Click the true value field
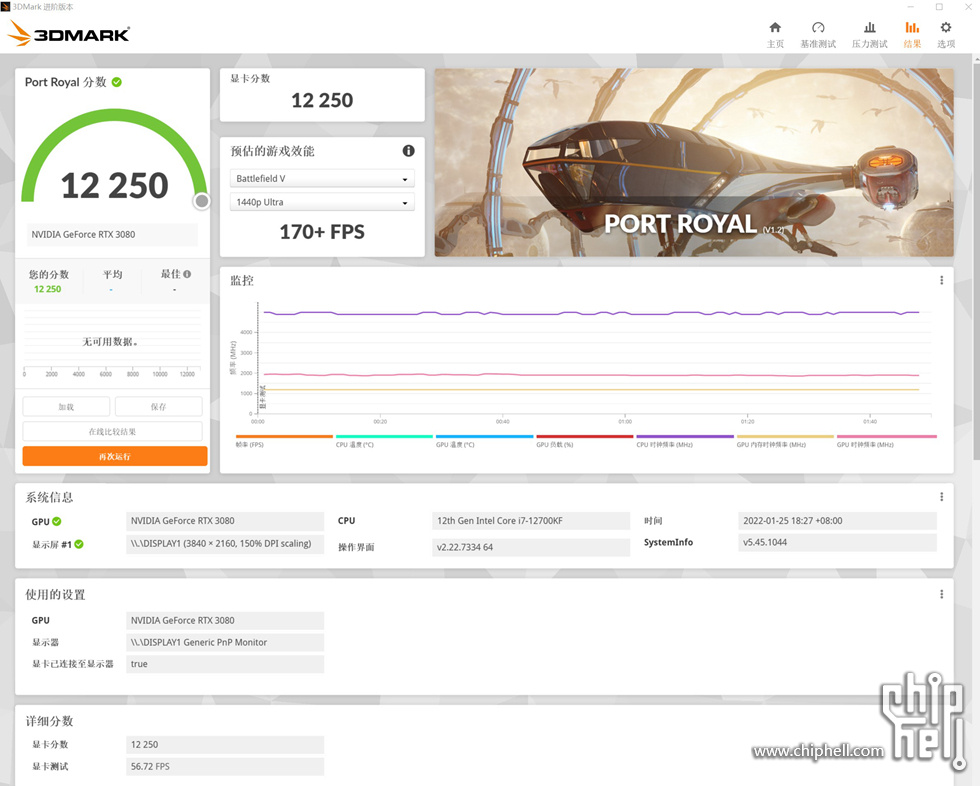 click(225, 664)
